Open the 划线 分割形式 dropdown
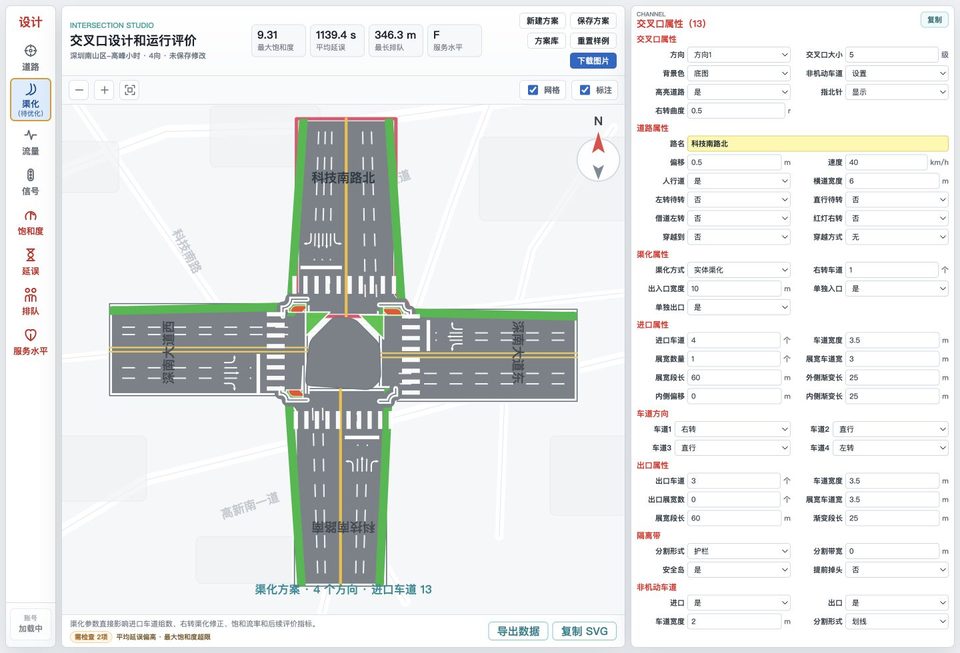 (898, 622)
